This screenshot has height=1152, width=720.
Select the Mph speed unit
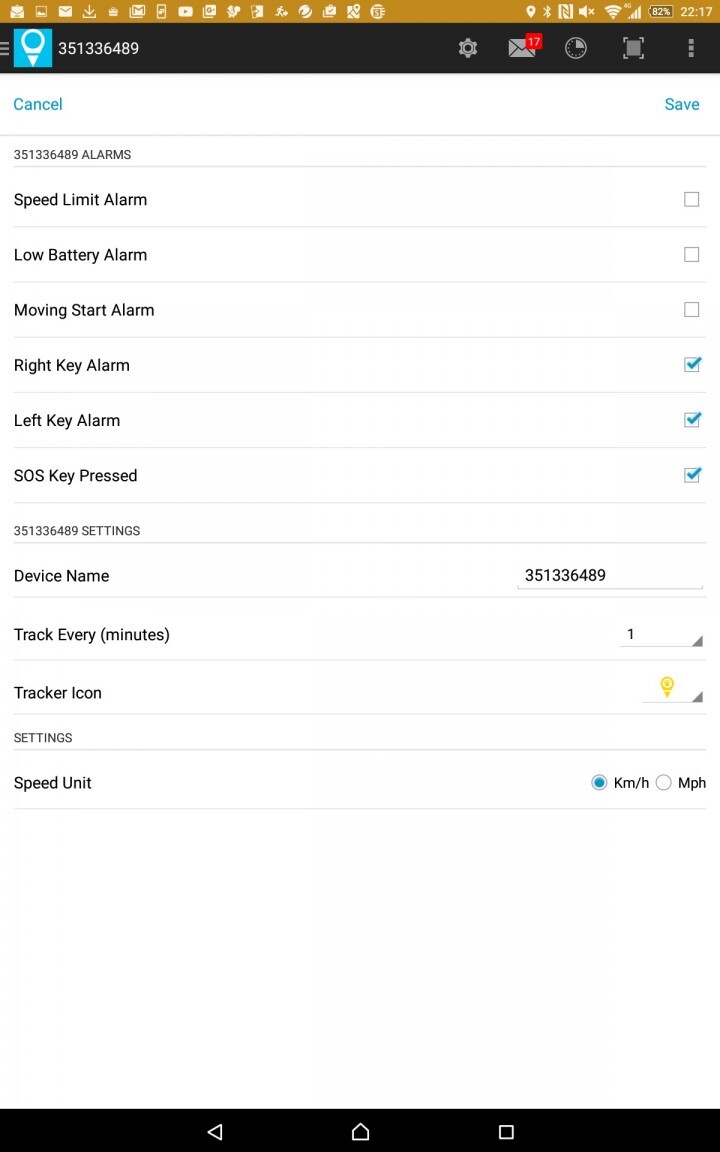click(x=664, y=783)
